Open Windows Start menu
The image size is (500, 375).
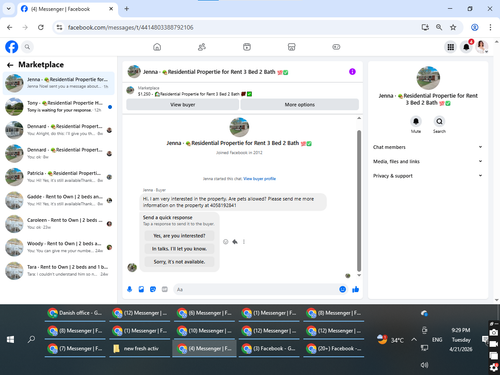point(10,339)
